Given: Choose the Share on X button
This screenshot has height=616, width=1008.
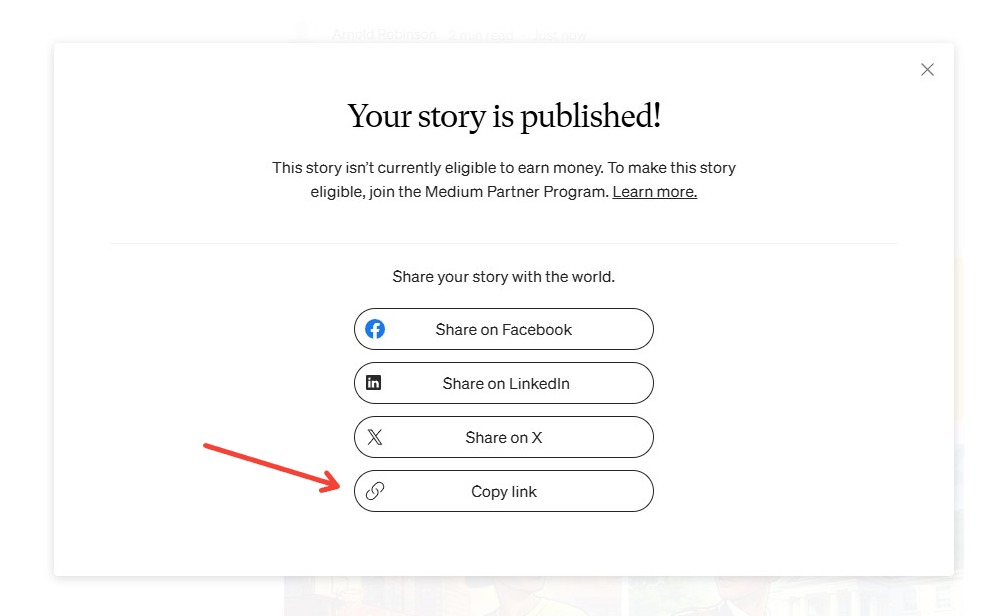Looking at the screenshot, I should coord(503,437).
